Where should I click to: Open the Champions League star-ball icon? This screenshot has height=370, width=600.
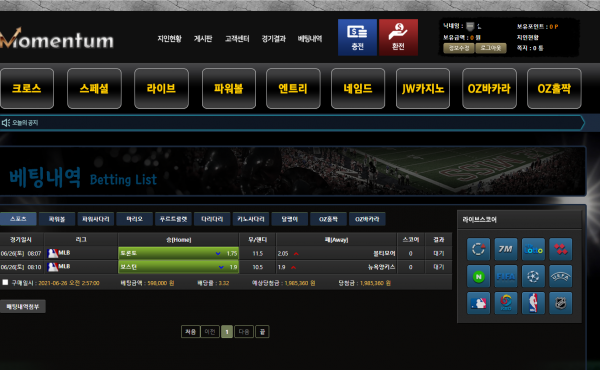tap(533, 276)
